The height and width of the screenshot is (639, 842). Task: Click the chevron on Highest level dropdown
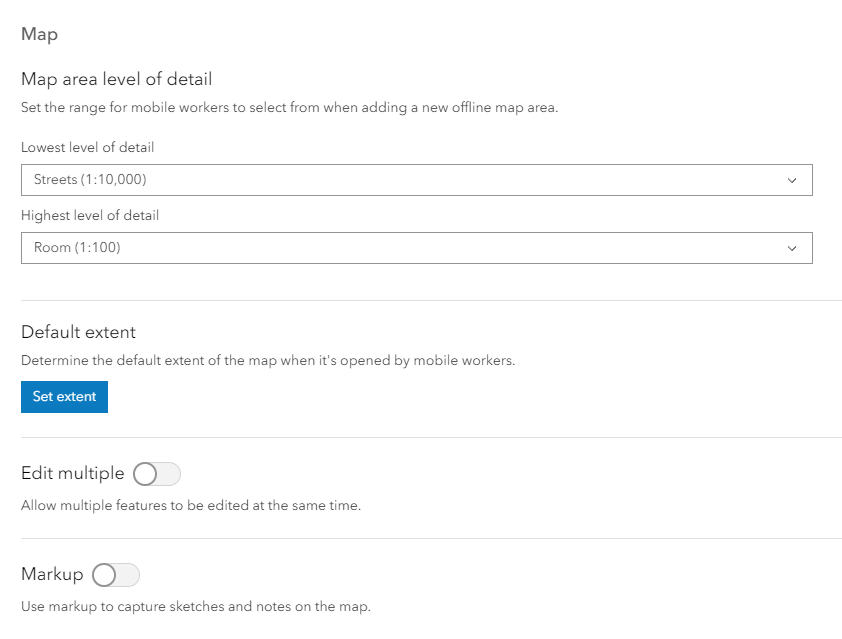coord(792,248)
